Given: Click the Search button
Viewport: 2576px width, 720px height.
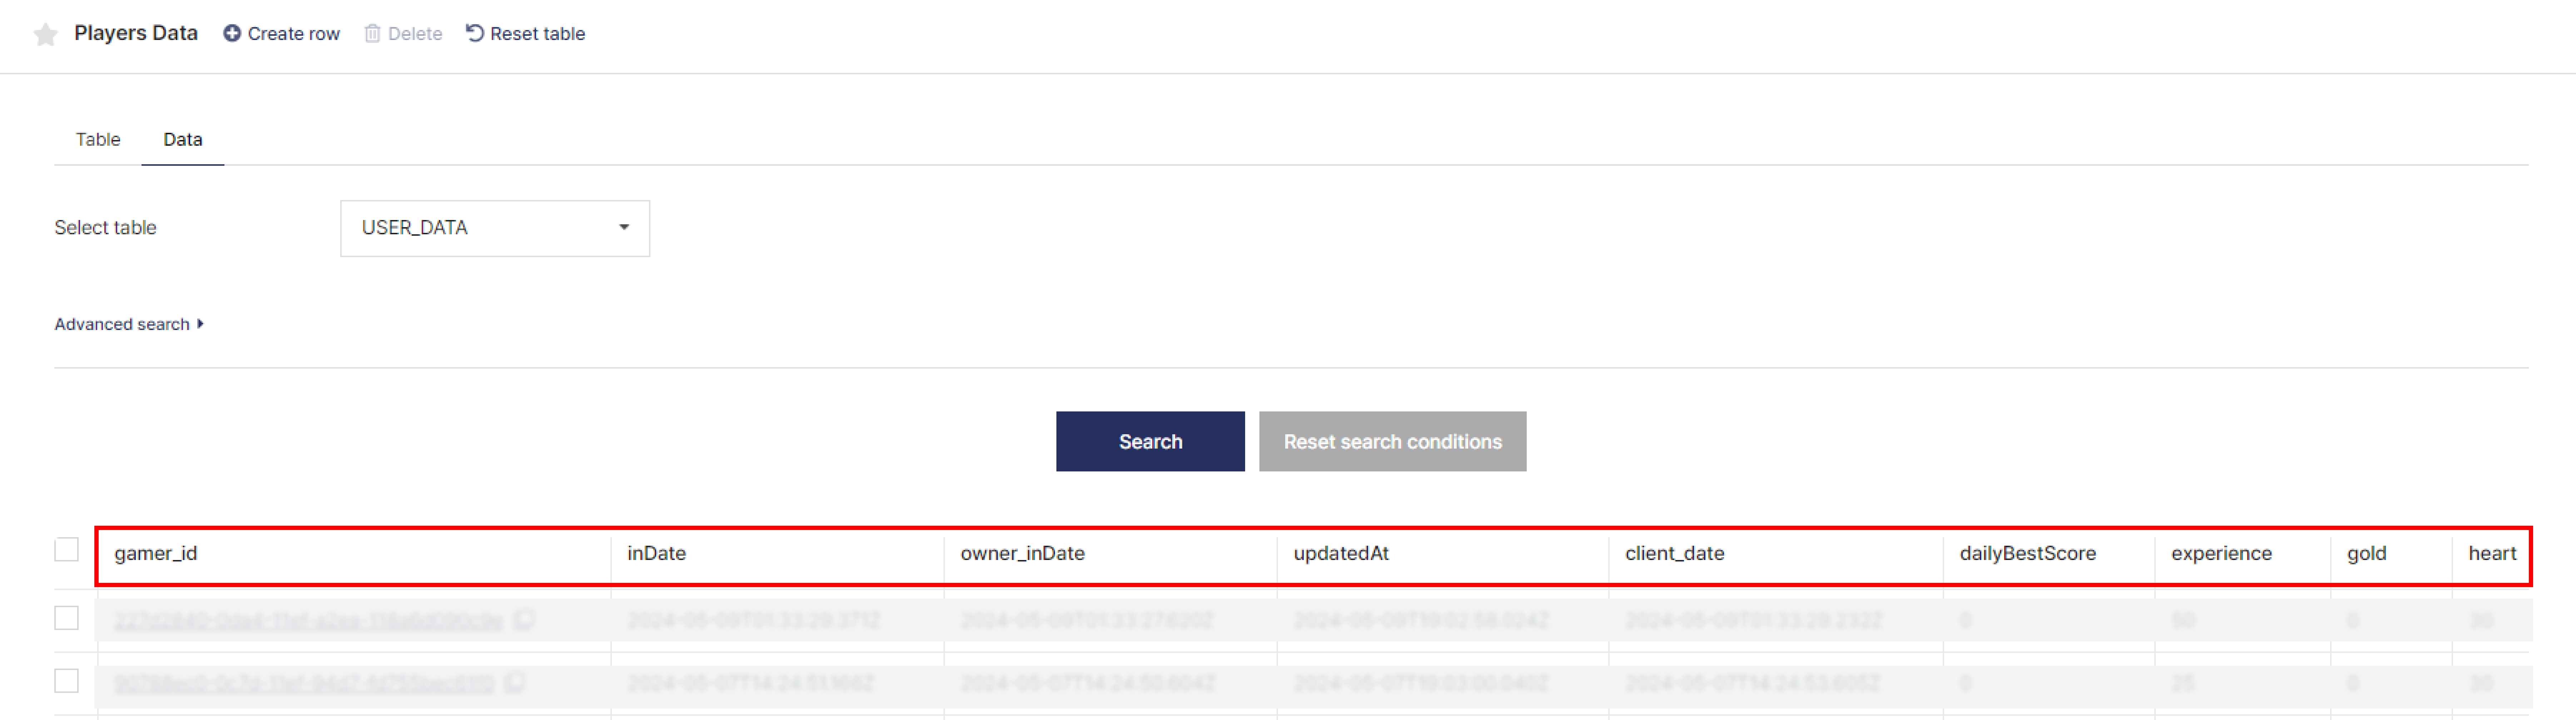Looking at the screenshot, I should point(1150,441).
